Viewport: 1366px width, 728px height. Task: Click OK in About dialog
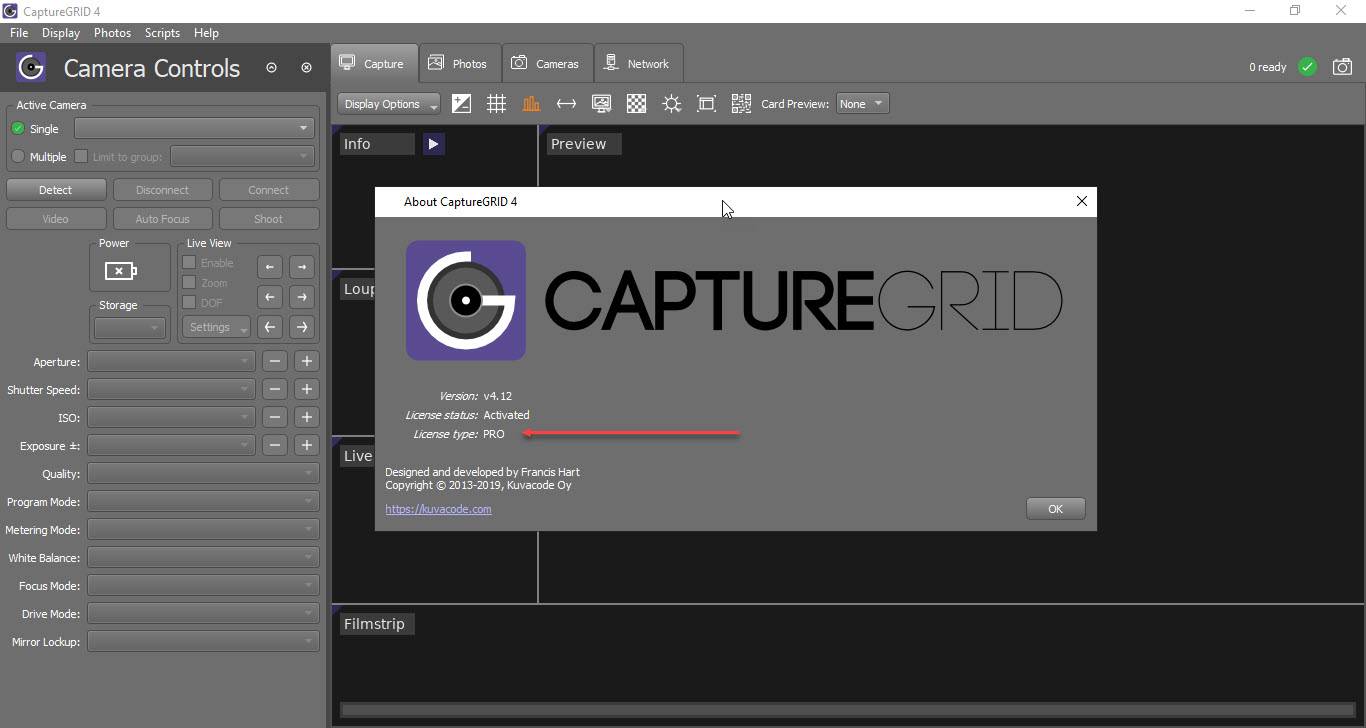[x=1055, y=509]
